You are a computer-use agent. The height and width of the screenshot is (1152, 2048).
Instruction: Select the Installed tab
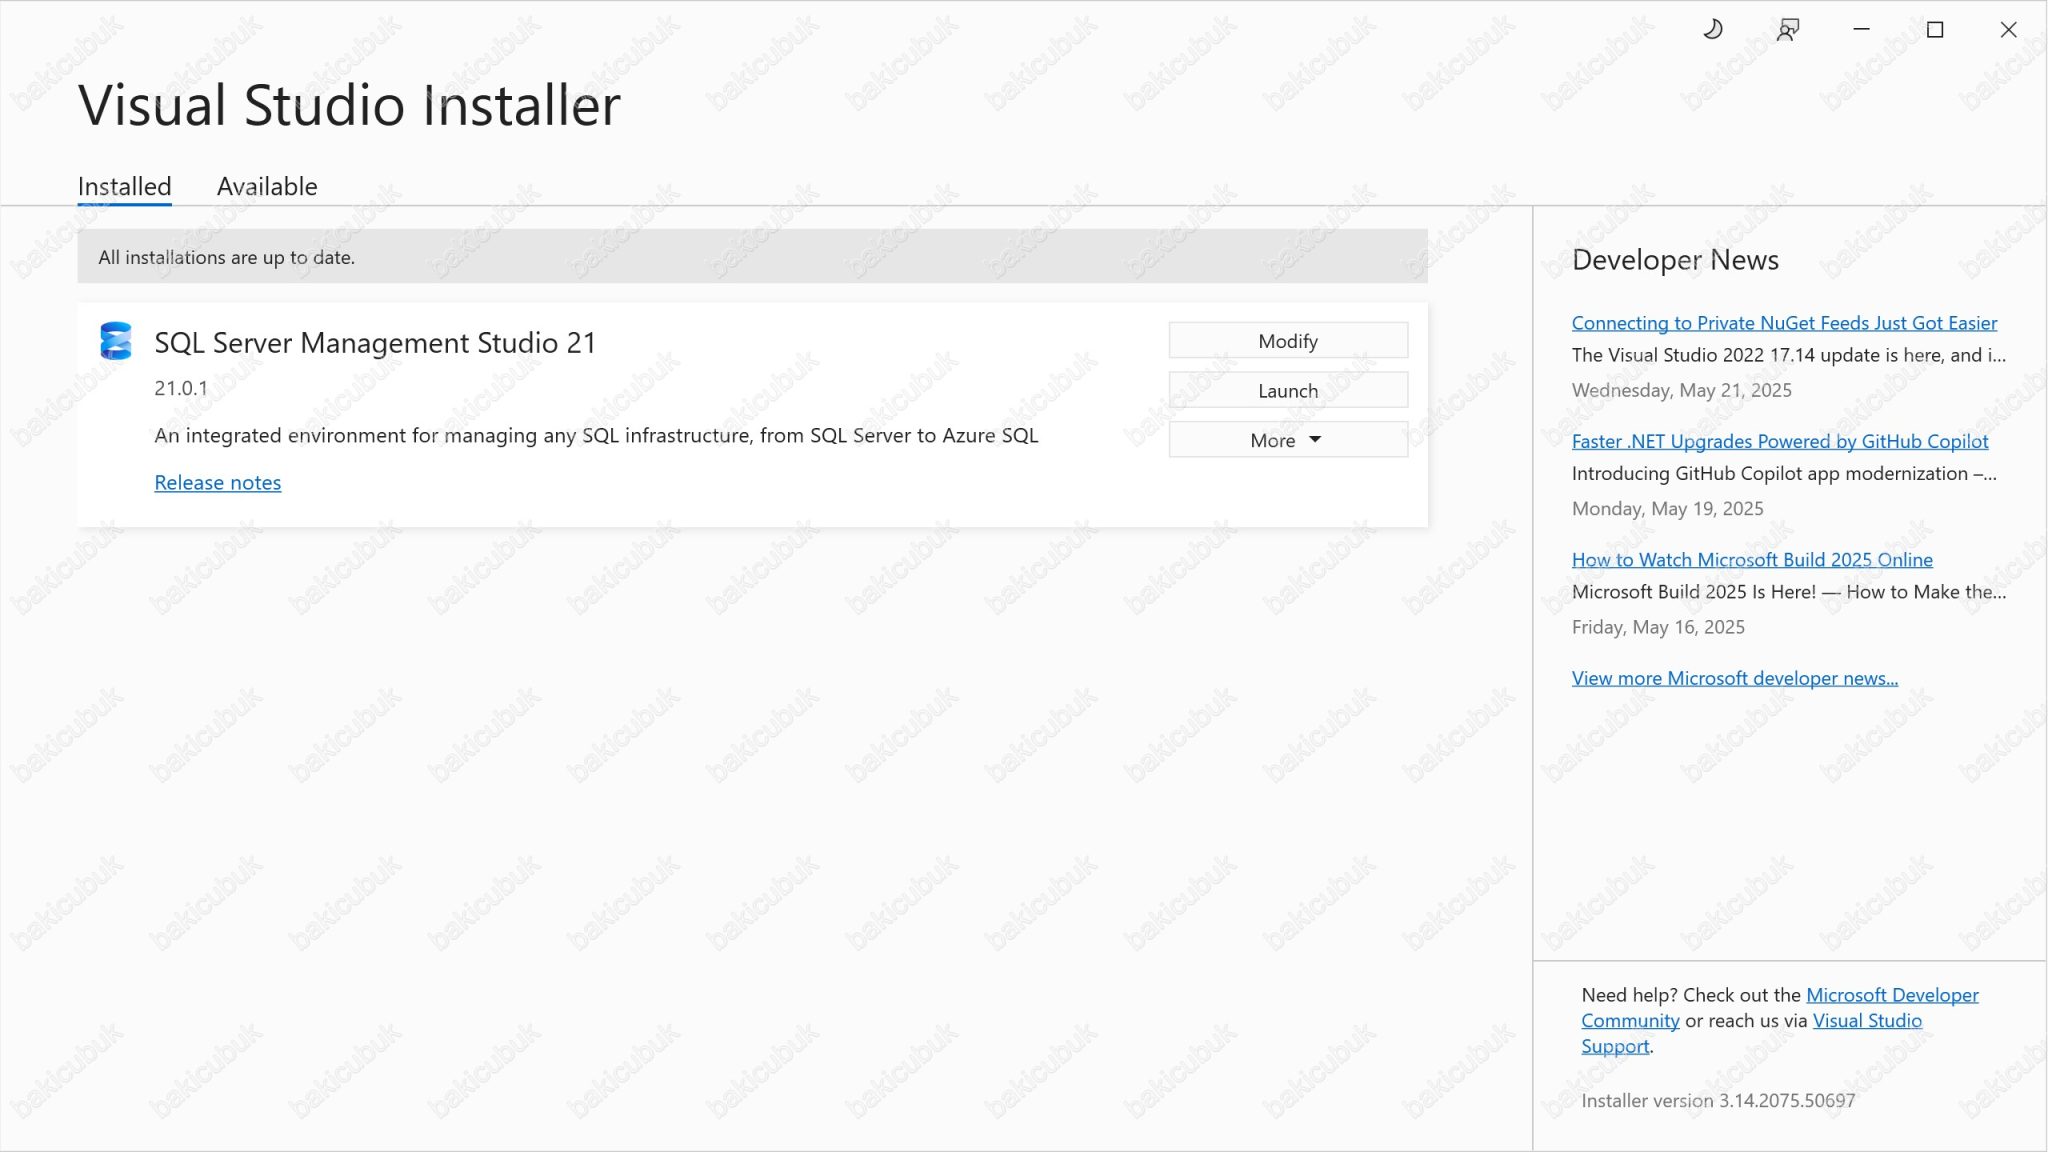click(123, 186)
